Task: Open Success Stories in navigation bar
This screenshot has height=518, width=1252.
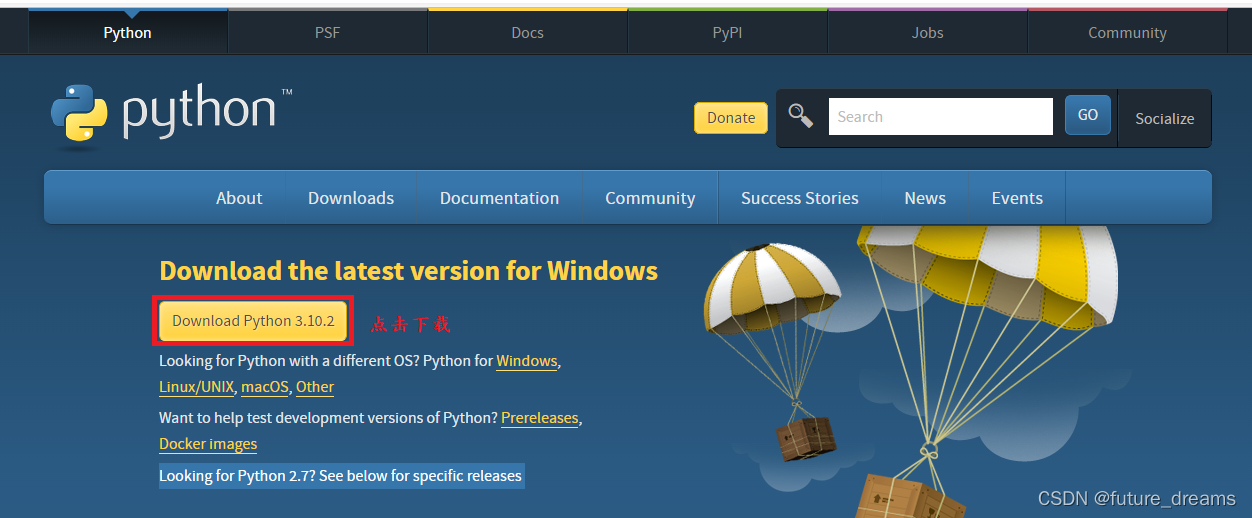Action: point(799,198)
